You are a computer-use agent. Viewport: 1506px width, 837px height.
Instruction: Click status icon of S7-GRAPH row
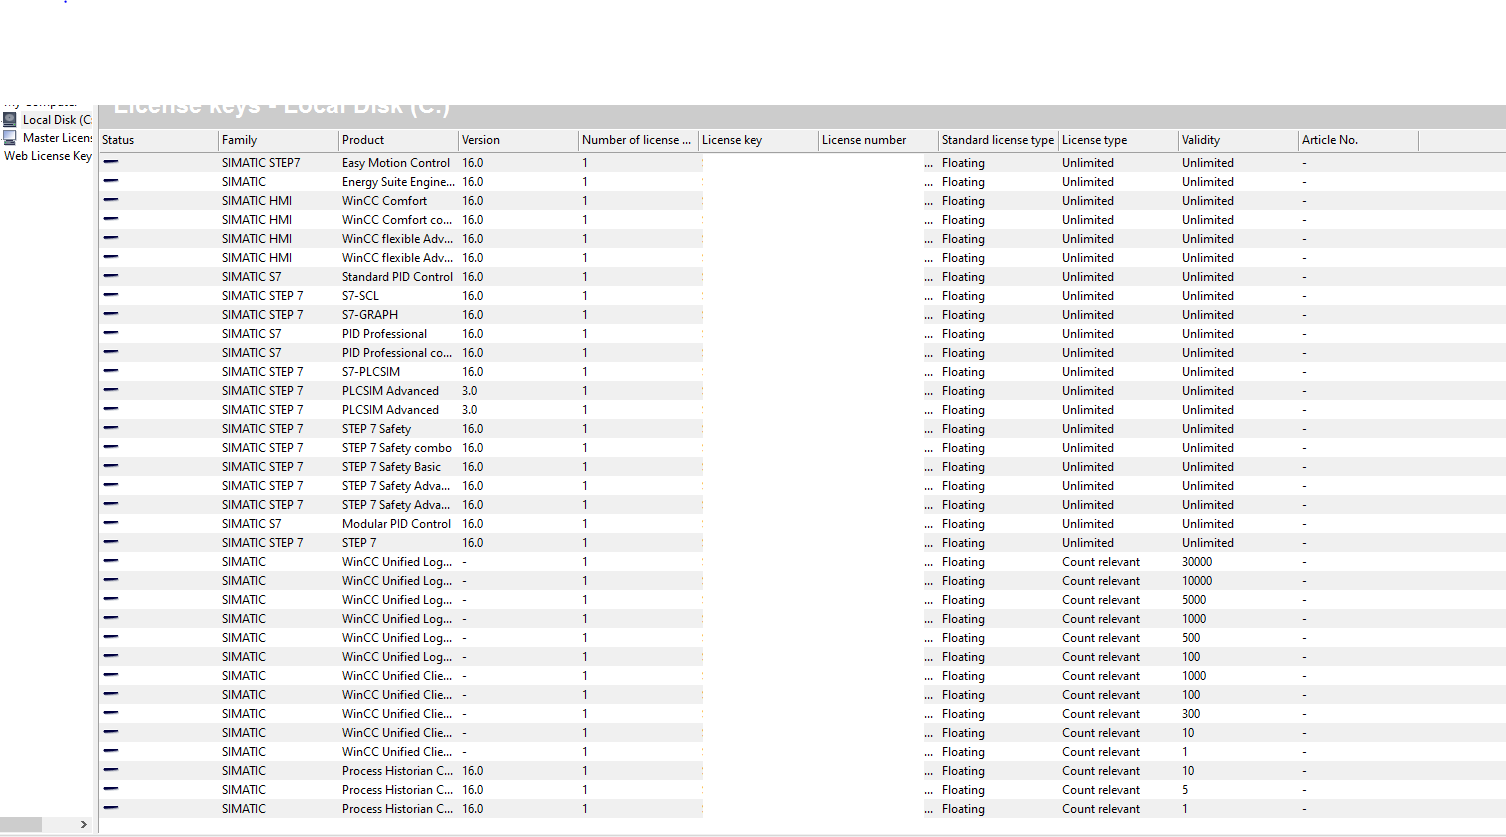point(110,314)
